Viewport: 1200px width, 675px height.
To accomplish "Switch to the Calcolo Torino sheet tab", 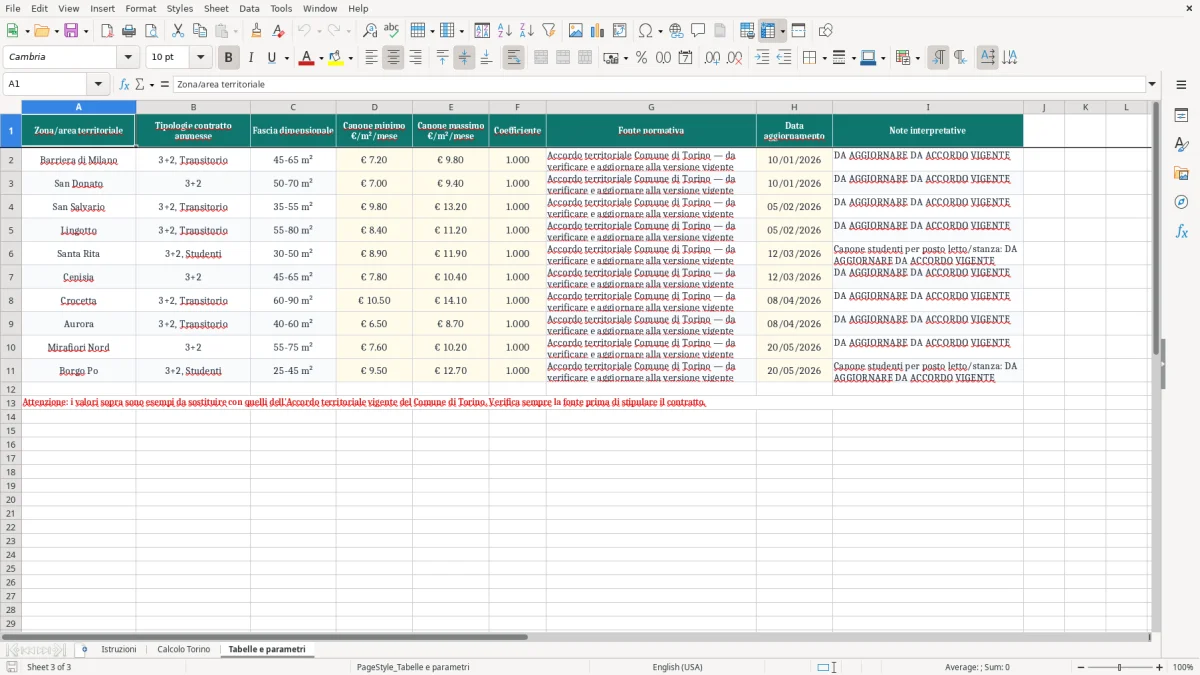I will (x=184, y=649).
